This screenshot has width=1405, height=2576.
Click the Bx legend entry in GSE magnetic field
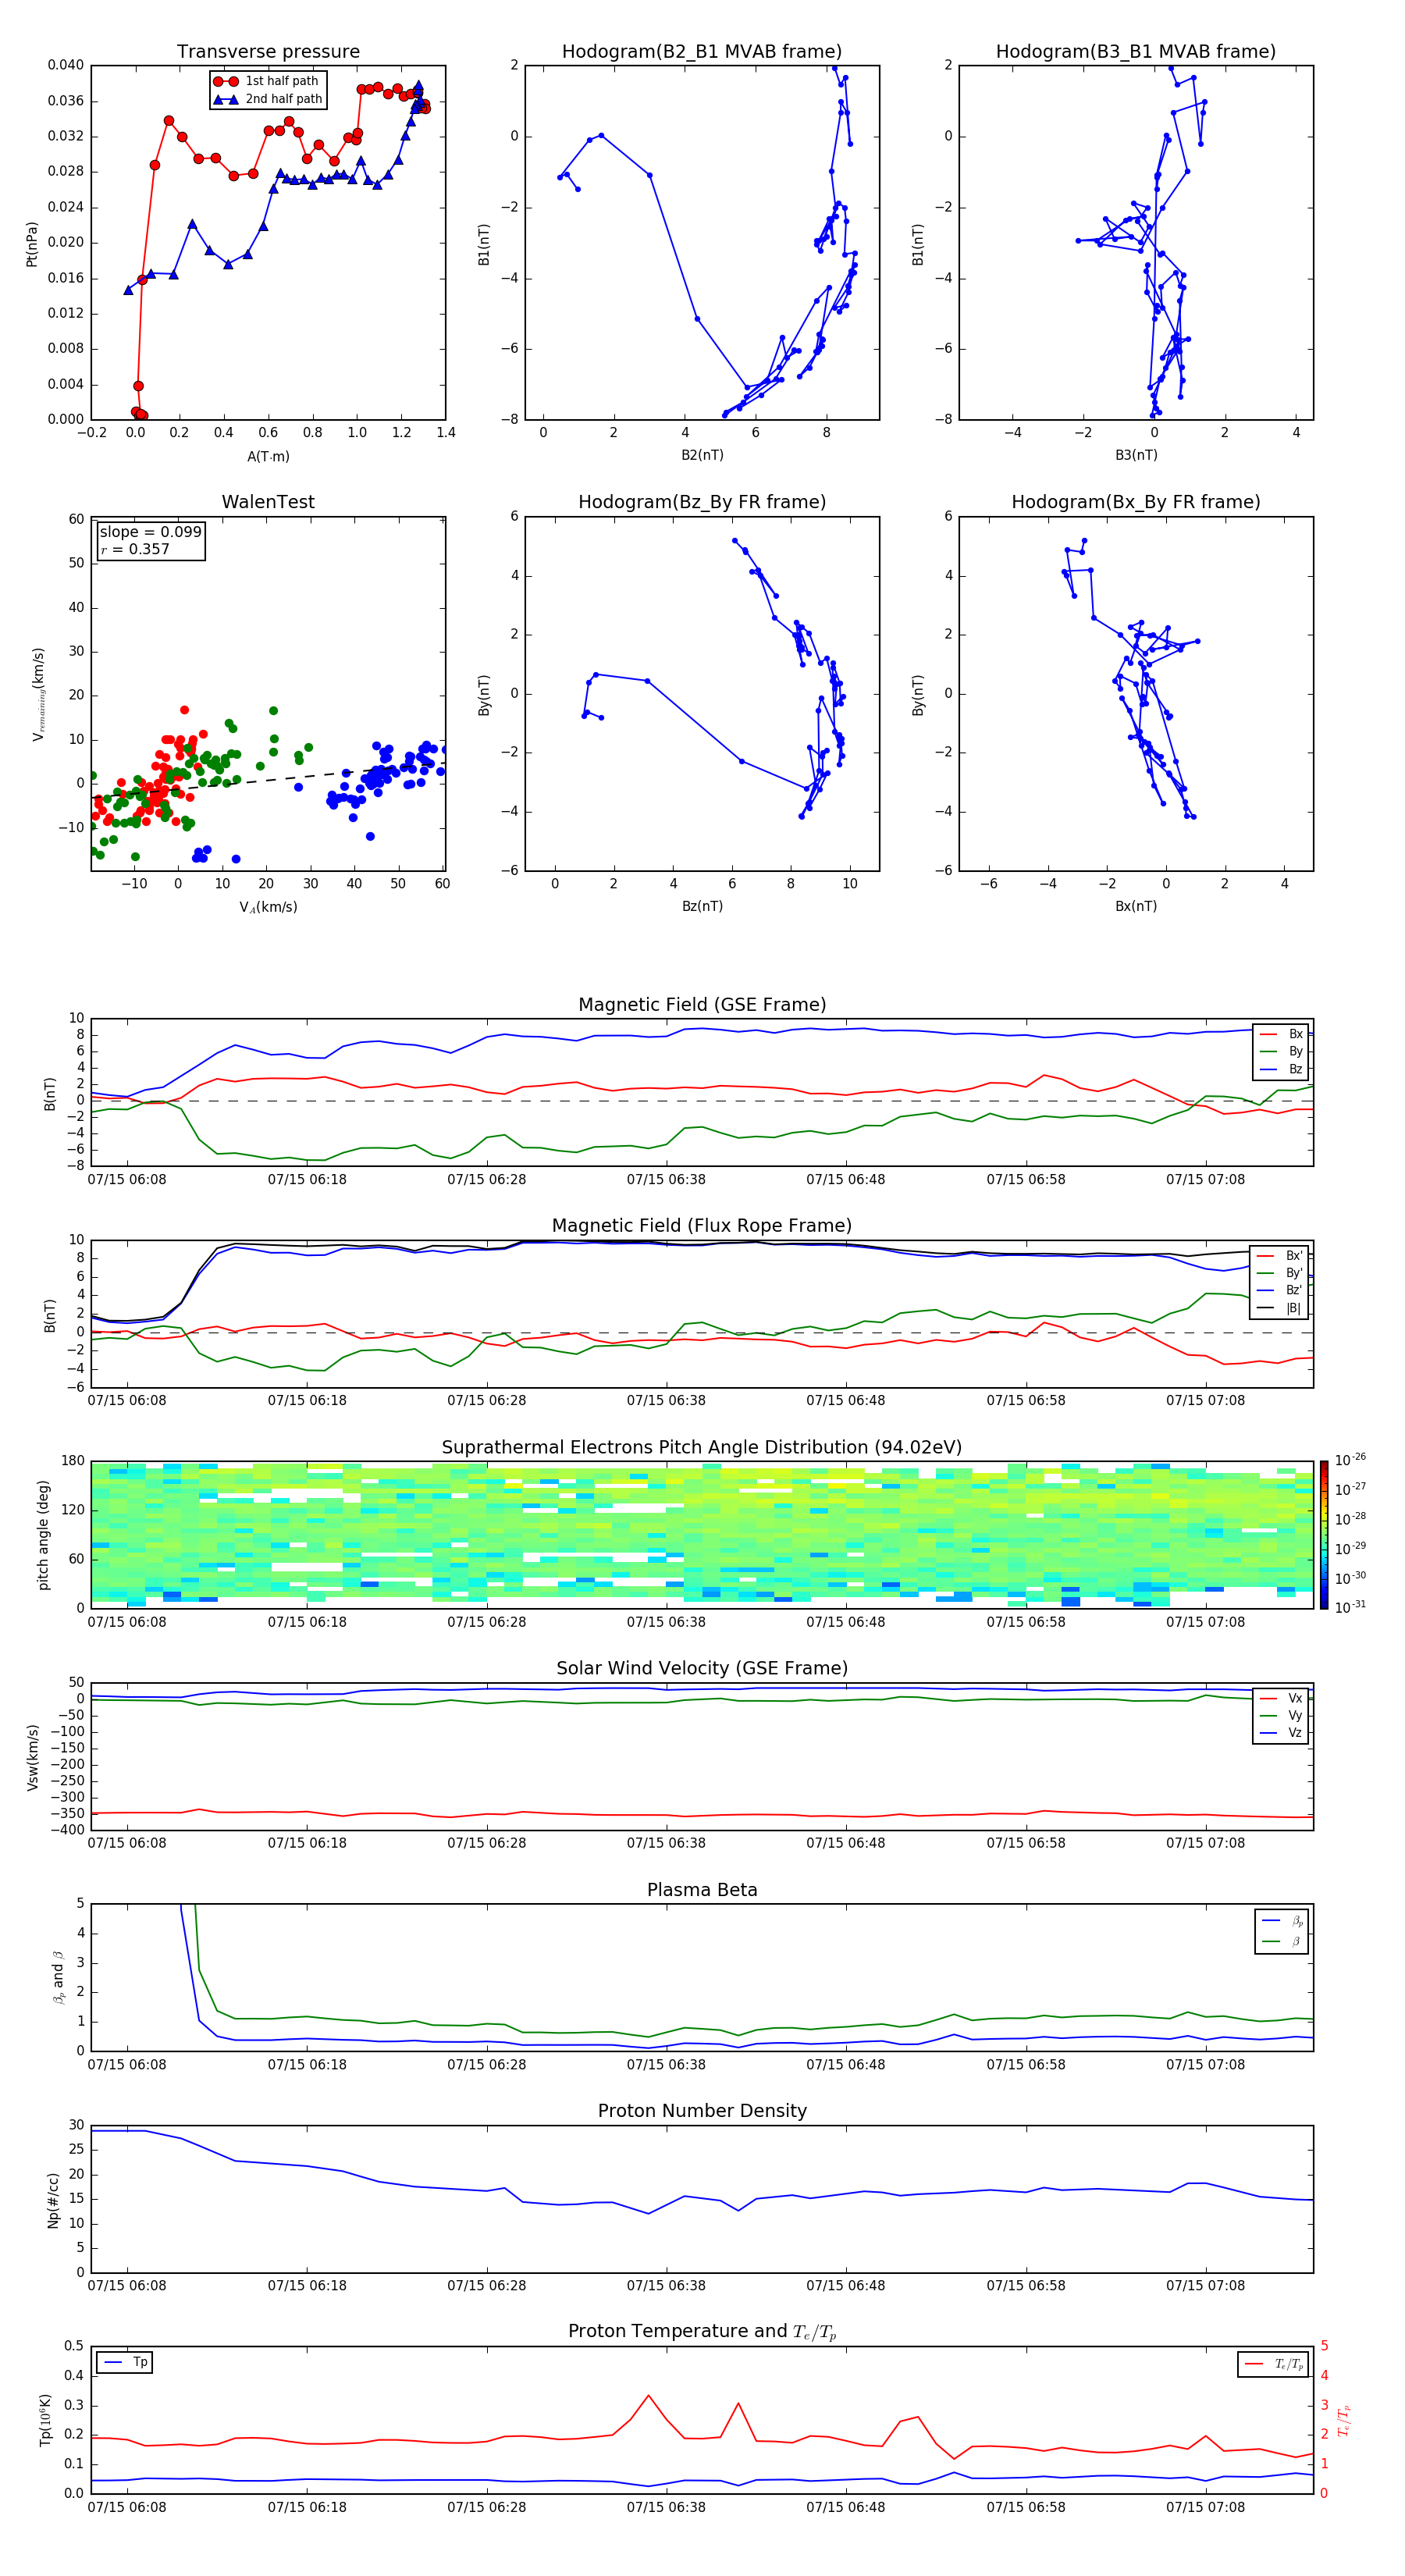(x=1281, y=1034)
